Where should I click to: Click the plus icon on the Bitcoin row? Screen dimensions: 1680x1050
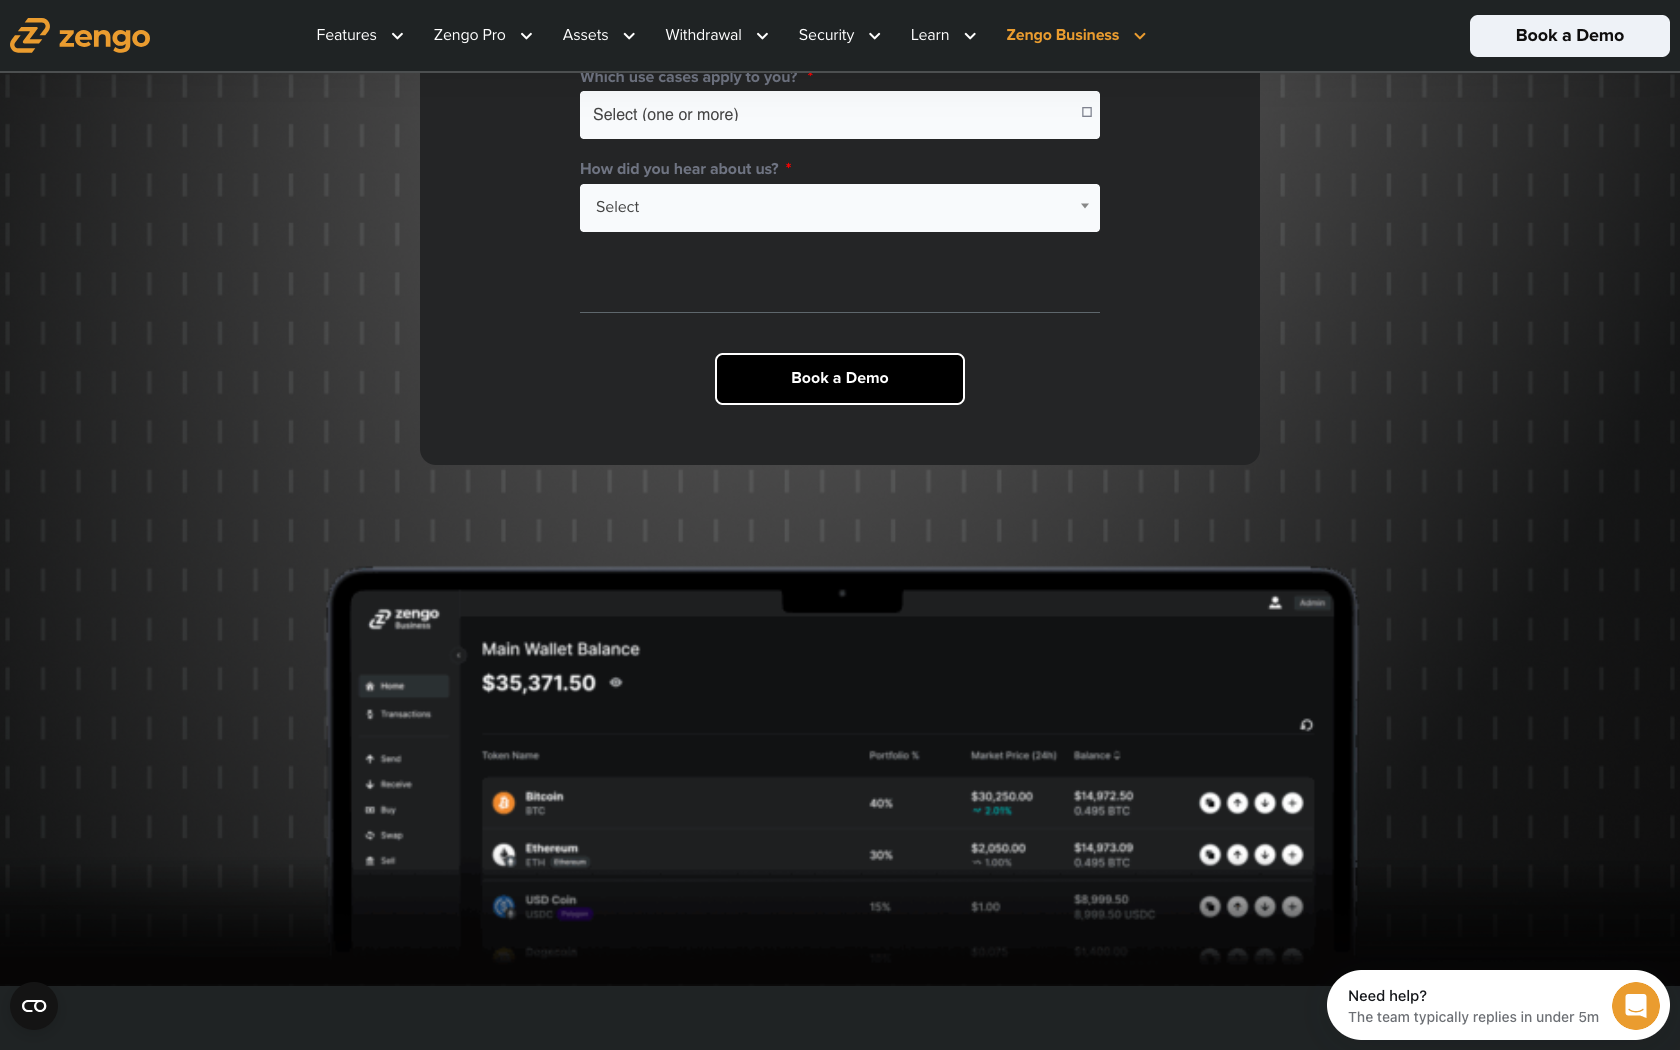tap(1292, 802)
